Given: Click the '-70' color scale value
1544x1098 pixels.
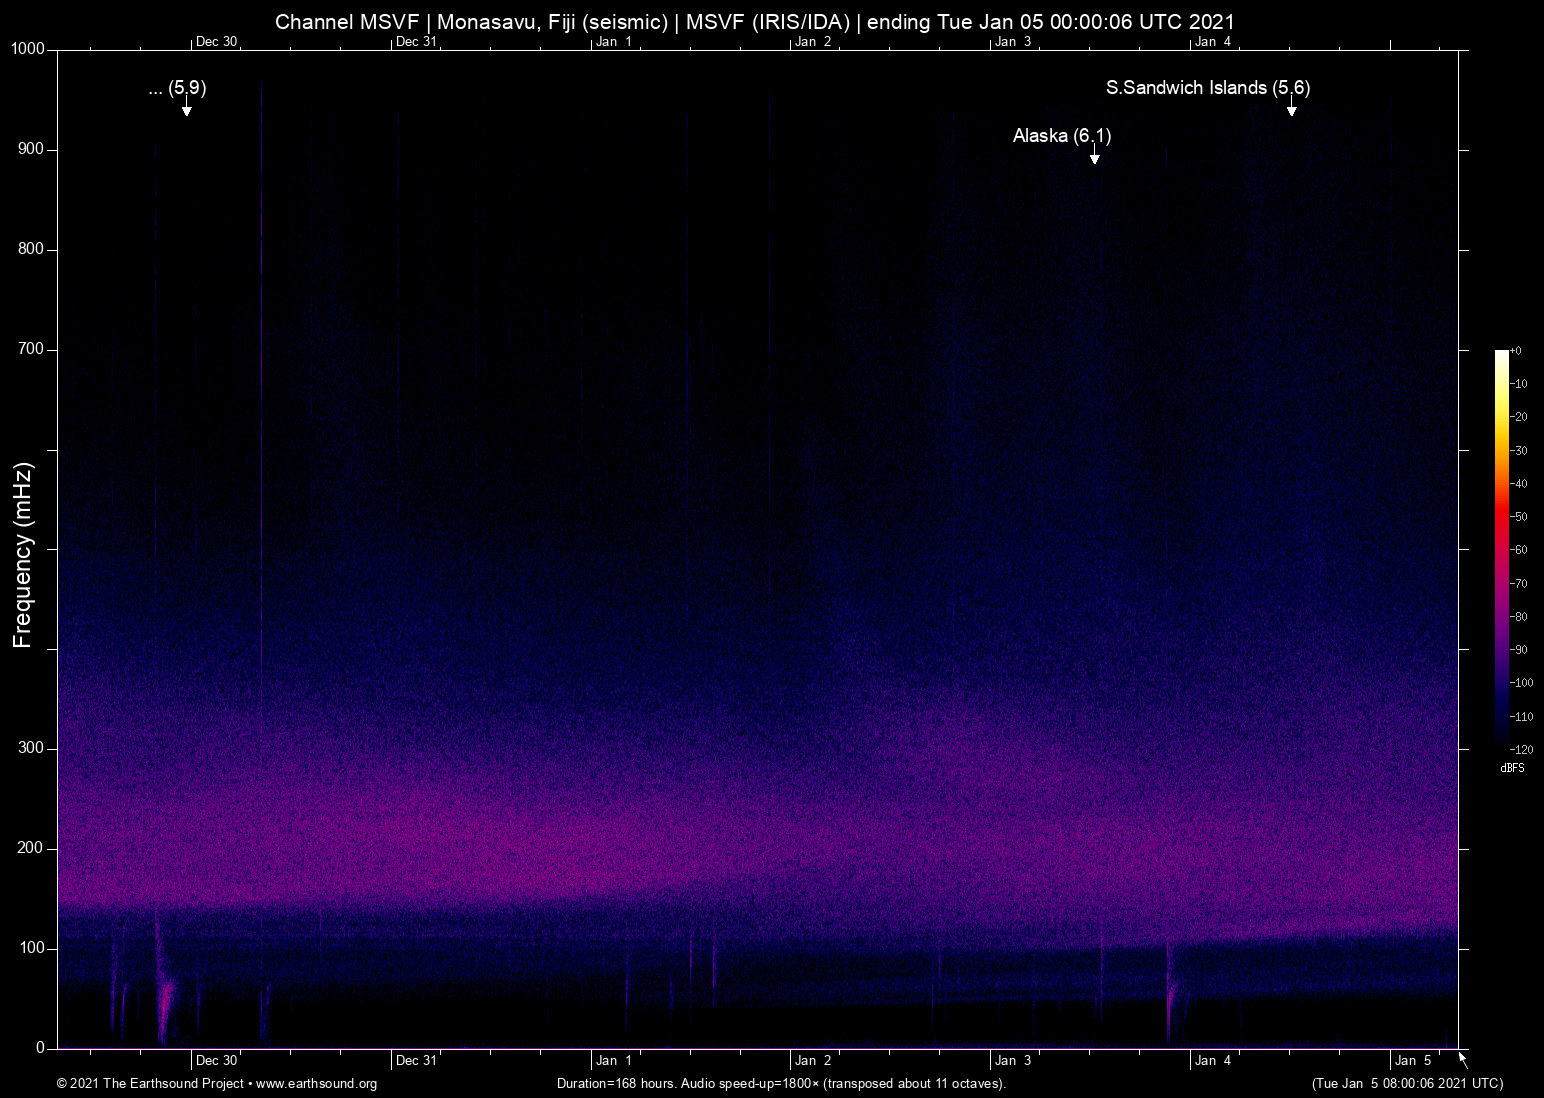Looking at the screenshot, I should tap(1518, 583).
